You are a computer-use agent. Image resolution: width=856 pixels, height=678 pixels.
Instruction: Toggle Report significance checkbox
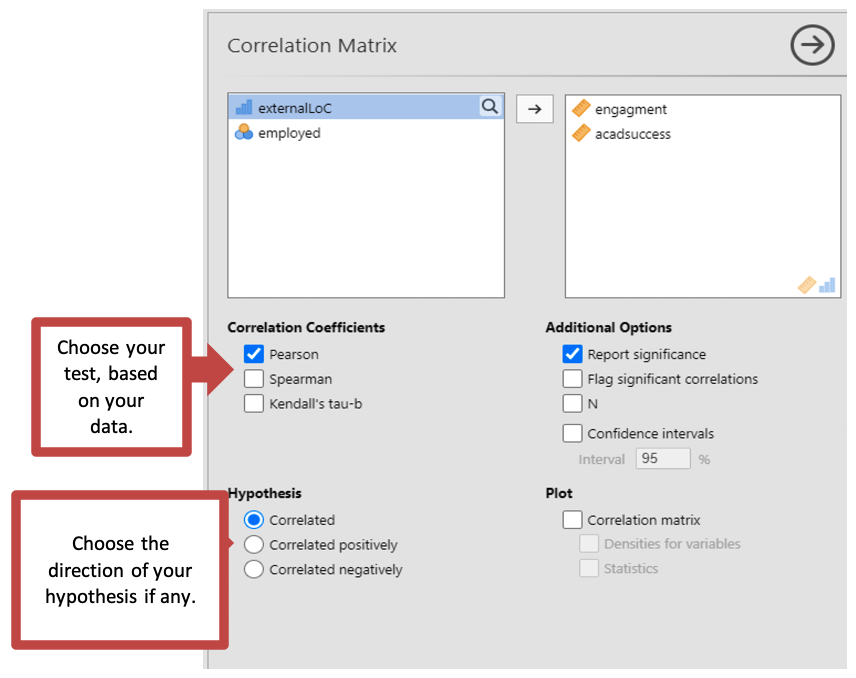(572, 354)
